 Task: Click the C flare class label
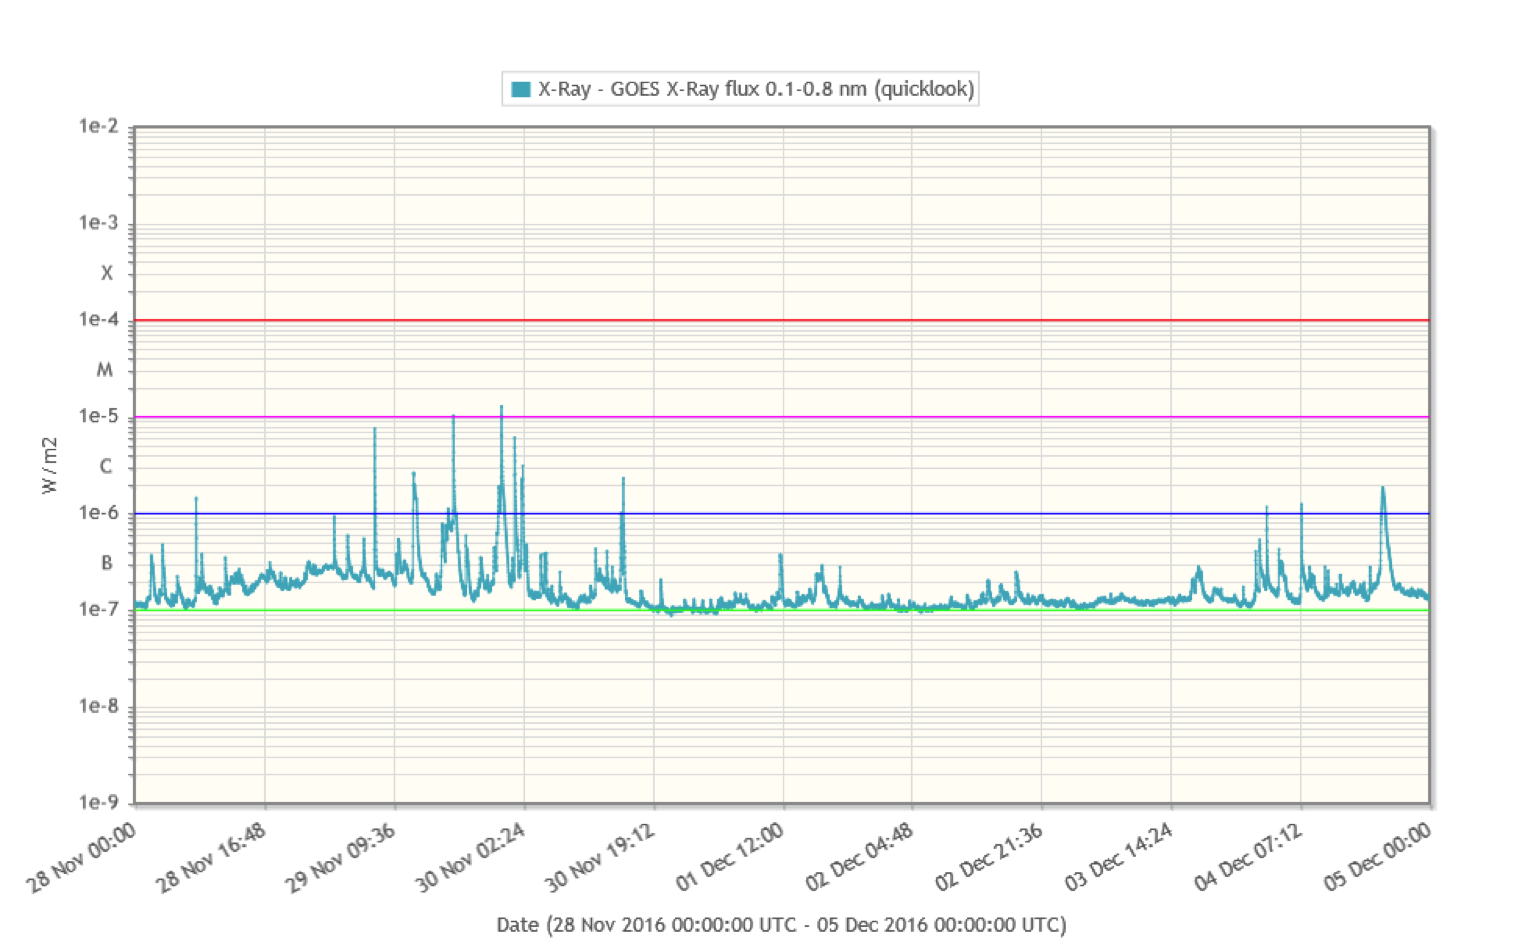pyautogui.click(x=106, y=466)
